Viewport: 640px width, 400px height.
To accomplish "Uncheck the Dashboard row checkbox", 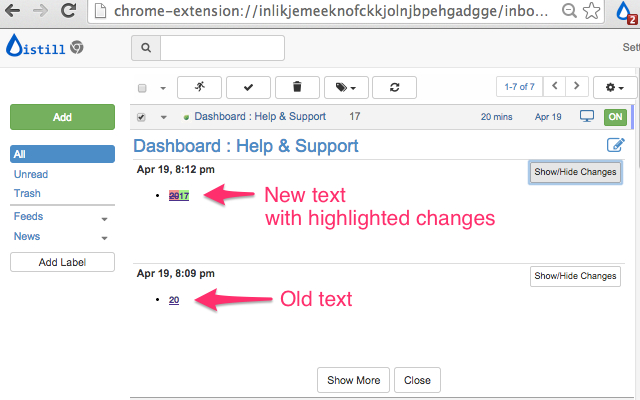I will 141,117.
